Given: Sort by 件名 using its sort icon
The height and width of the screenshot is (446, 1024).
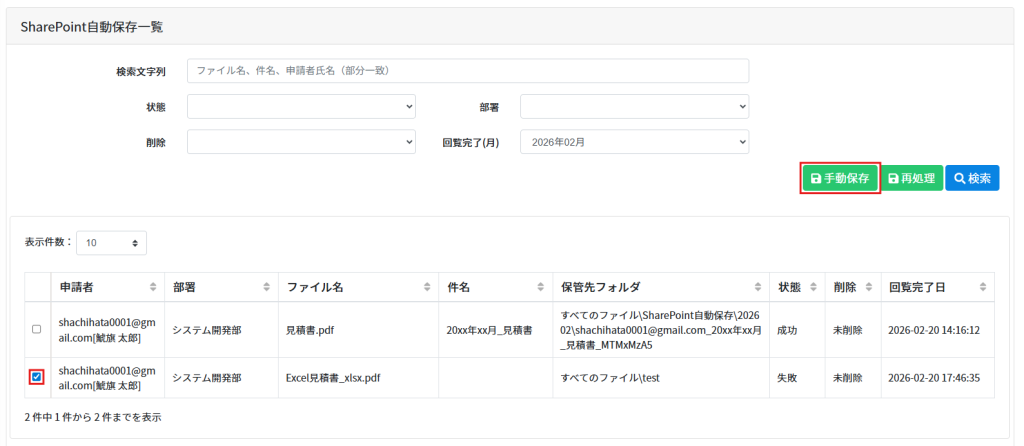Looking at the screenshot, I should 541,287.
